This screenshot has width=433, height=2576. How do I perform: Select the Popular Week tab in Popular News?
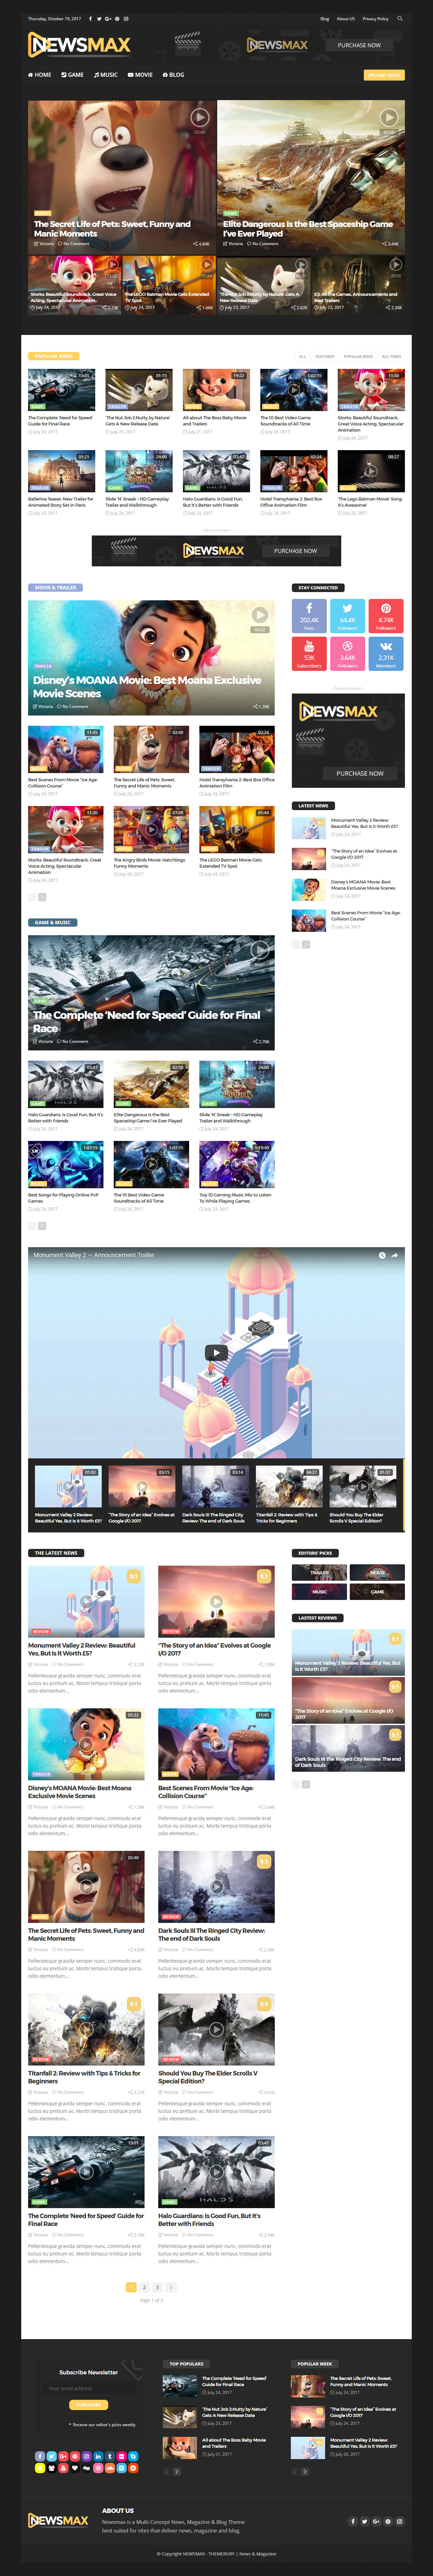[x=358, y=356]
